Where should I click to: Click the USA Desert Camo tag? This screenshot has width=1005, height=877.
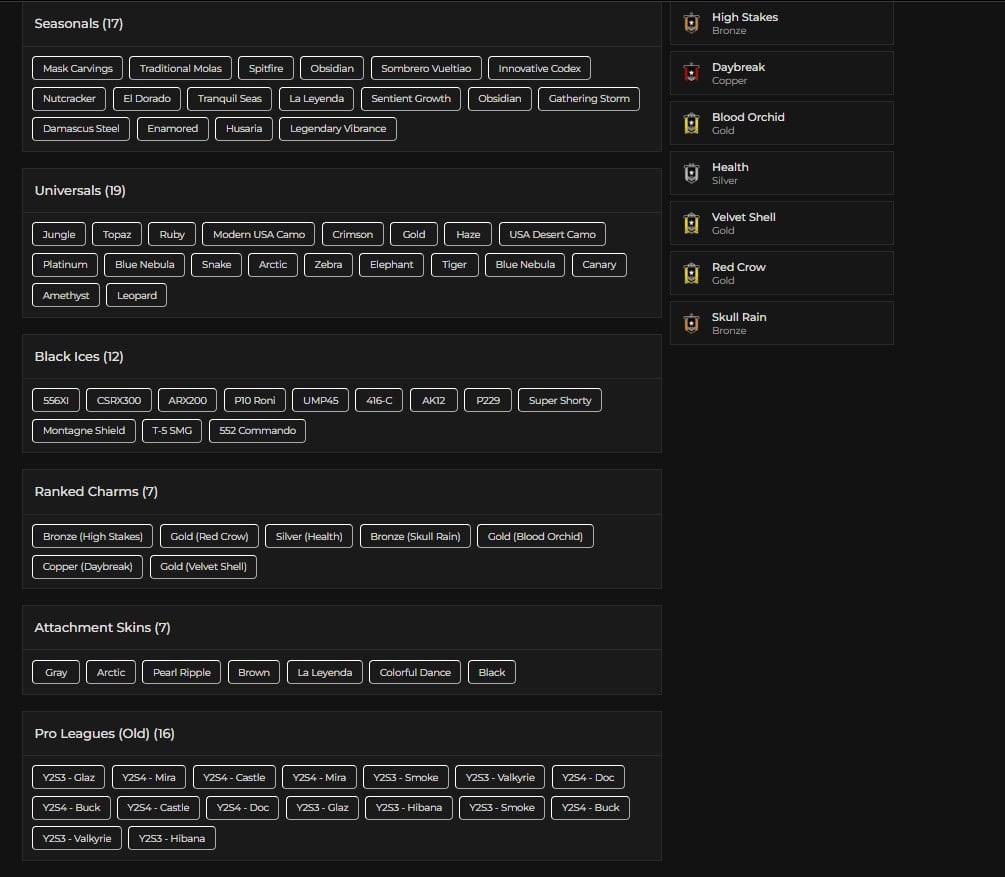[552, 234]
